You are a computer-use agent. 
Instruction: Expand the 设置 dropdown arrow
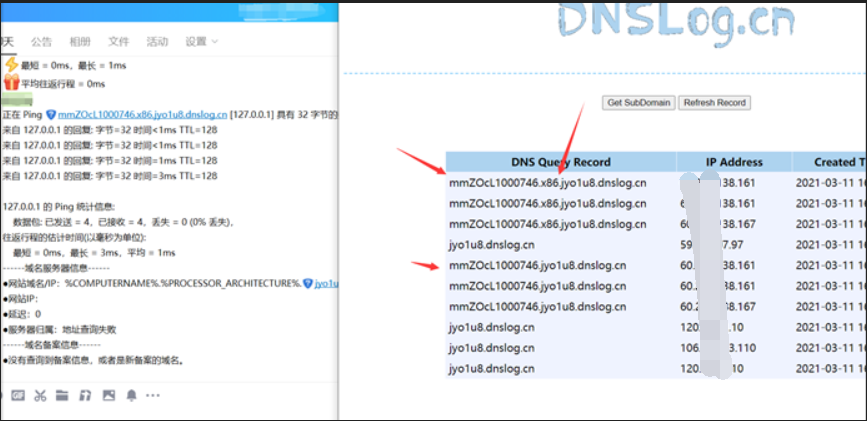coord(214,42)
